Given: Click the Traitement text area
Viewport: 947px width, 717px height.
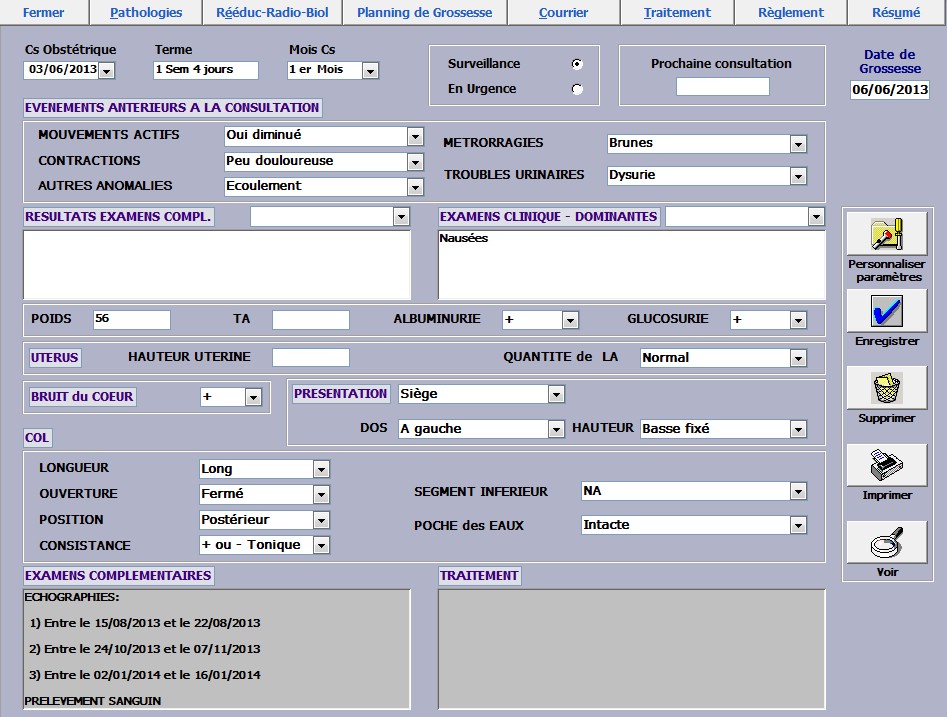Looking at the screenshot, I should (x=631, y=648).
